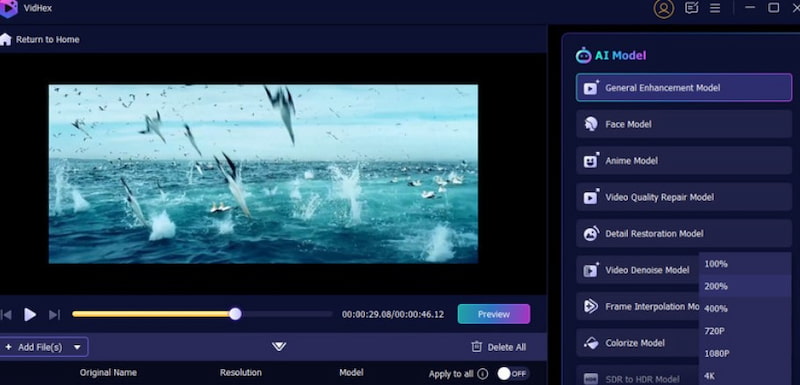Click the trash icon next to Delete All
The height and width of the screenshot is (385, 800).
tap(476, 347)
